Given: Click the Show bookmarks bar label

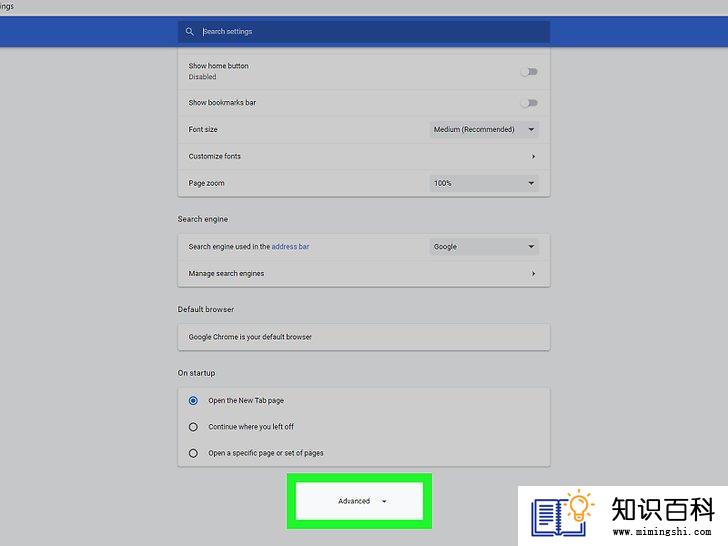Looking at the screenshot, I should [x=222, y=102].
